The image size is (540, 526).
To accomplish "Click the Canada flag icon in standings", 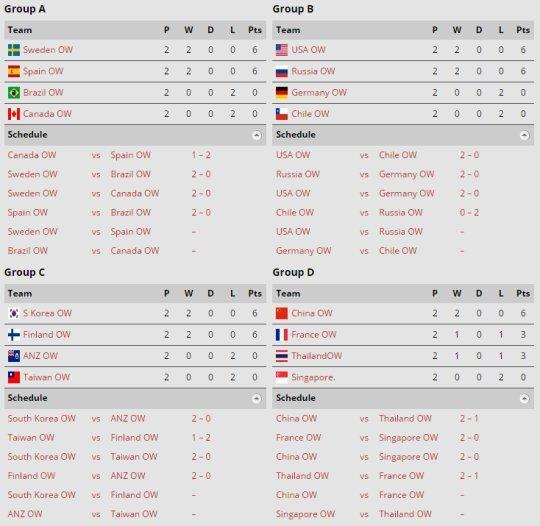I will tap(14, 114).
